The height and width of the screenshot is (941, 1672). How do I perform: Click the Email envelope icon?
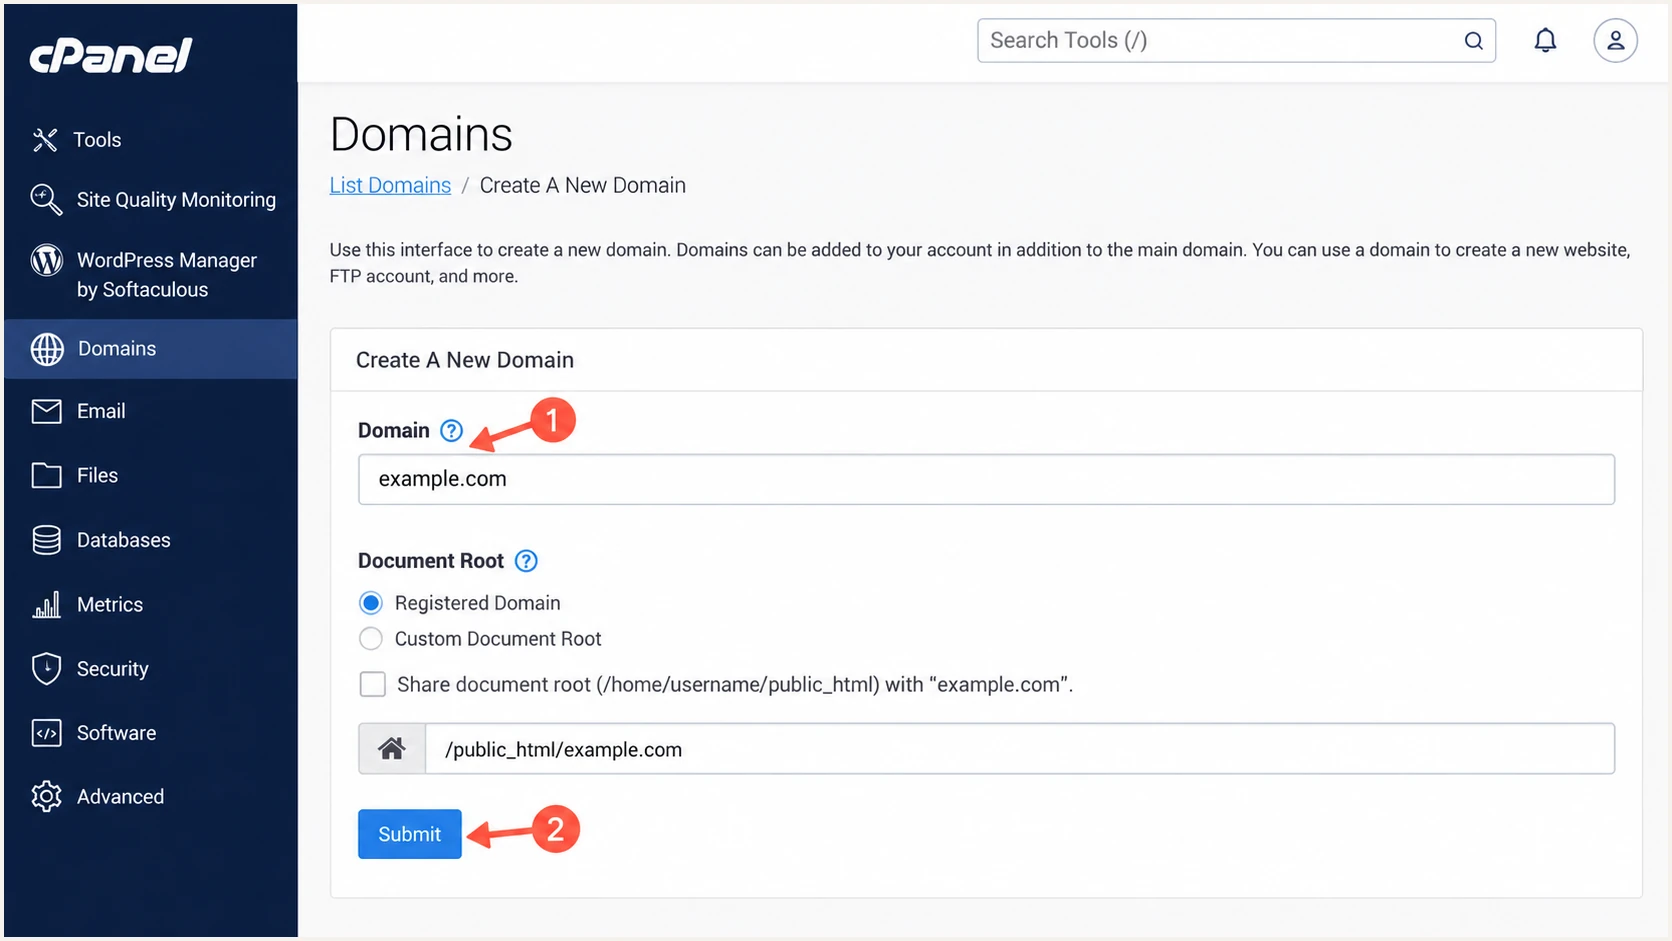(x=46, y=411)
